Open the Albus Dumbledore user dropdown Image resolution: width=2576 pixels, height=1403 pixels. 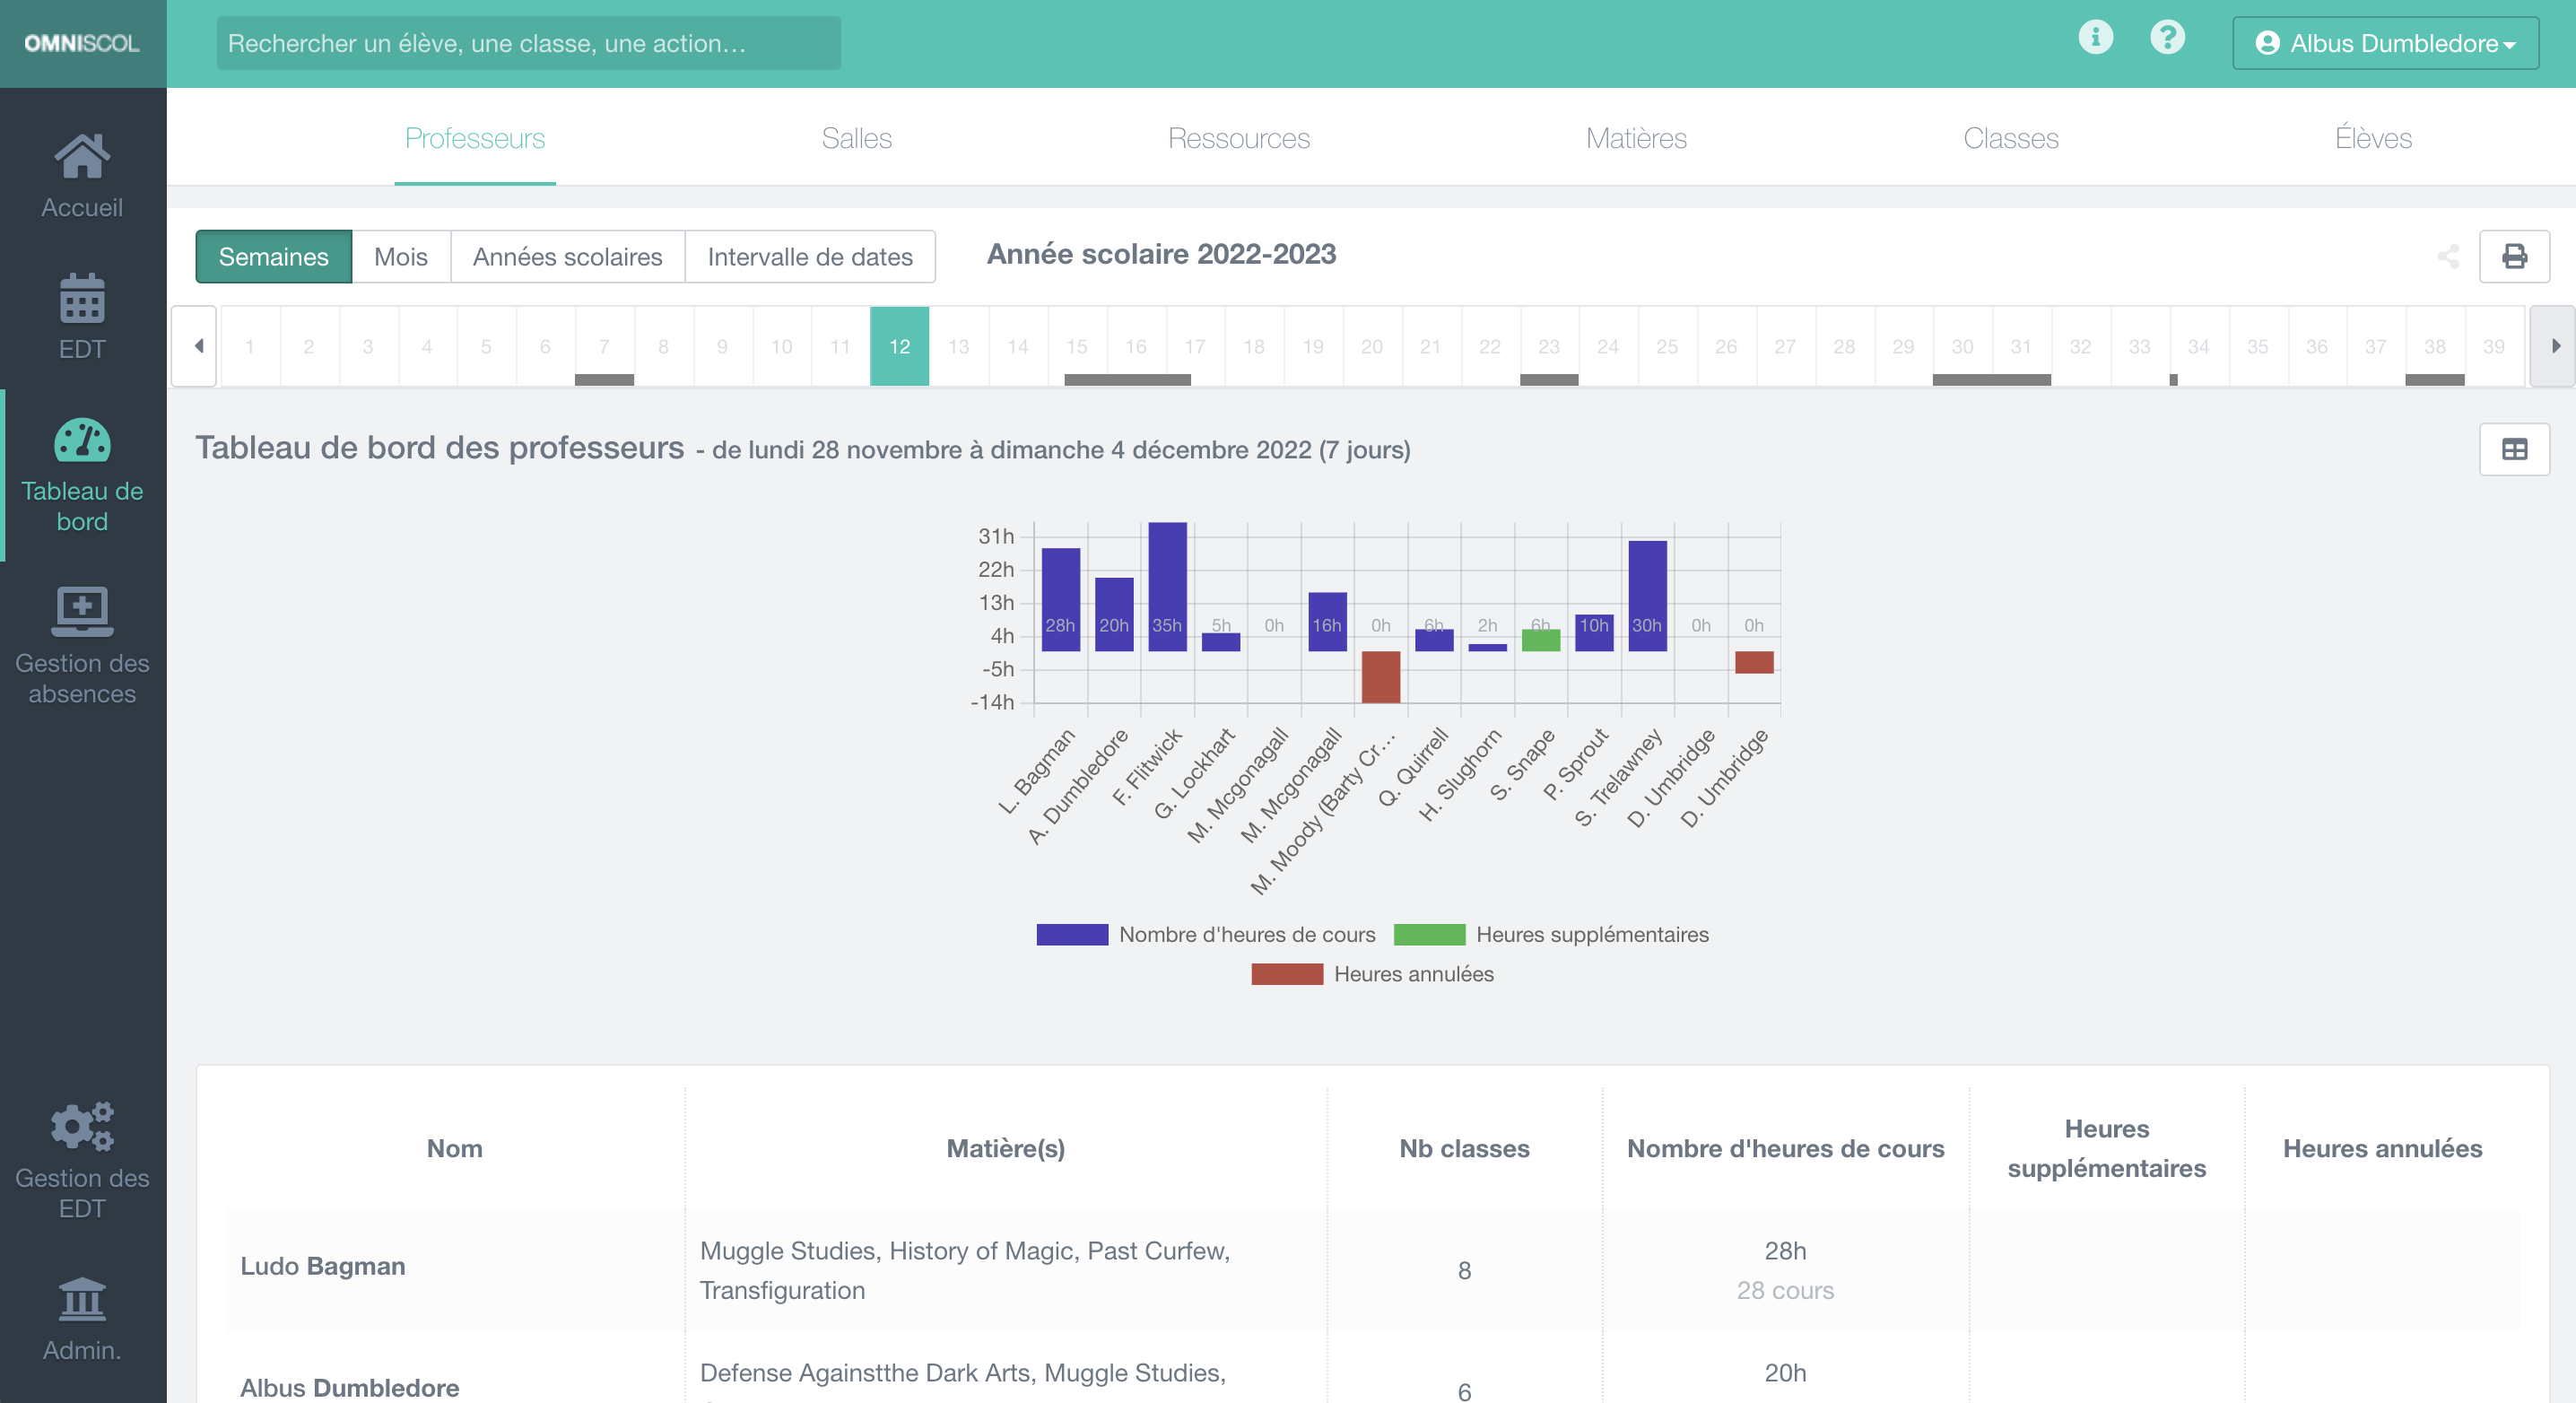2385,43
